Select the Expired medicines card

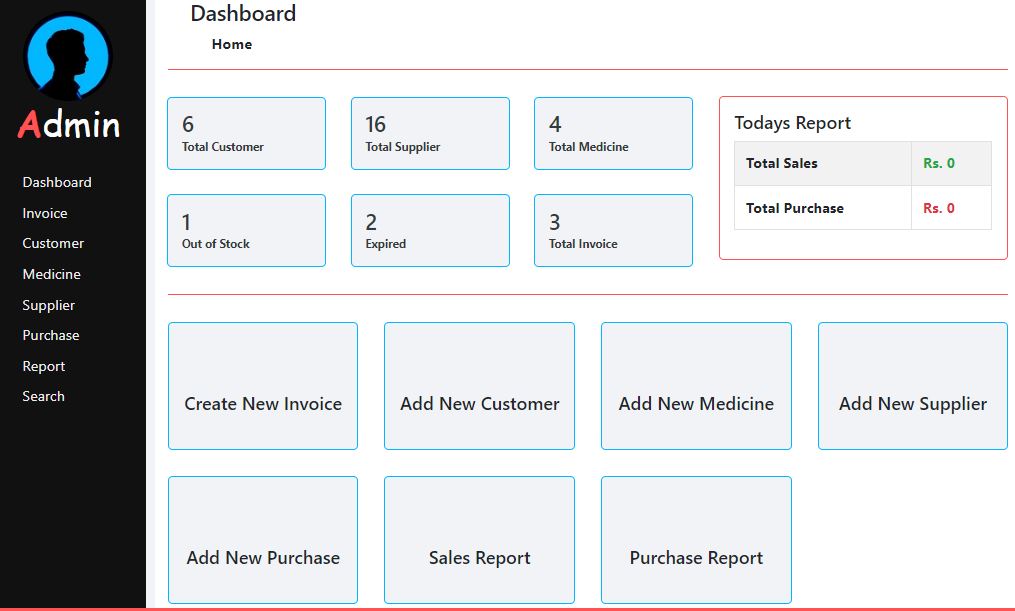pos(430,230)
